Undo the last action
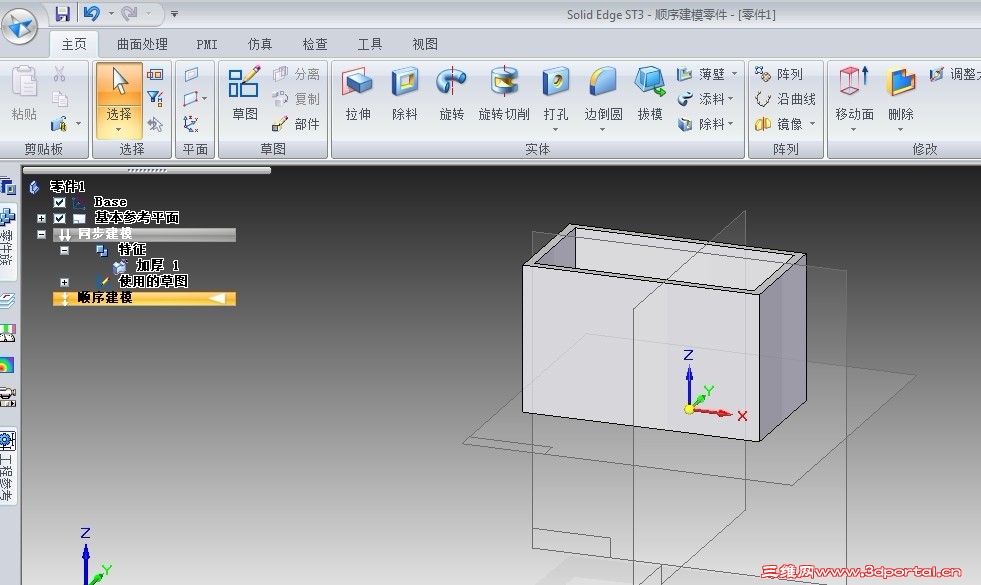The image size is (981, 585). [92, 13]
